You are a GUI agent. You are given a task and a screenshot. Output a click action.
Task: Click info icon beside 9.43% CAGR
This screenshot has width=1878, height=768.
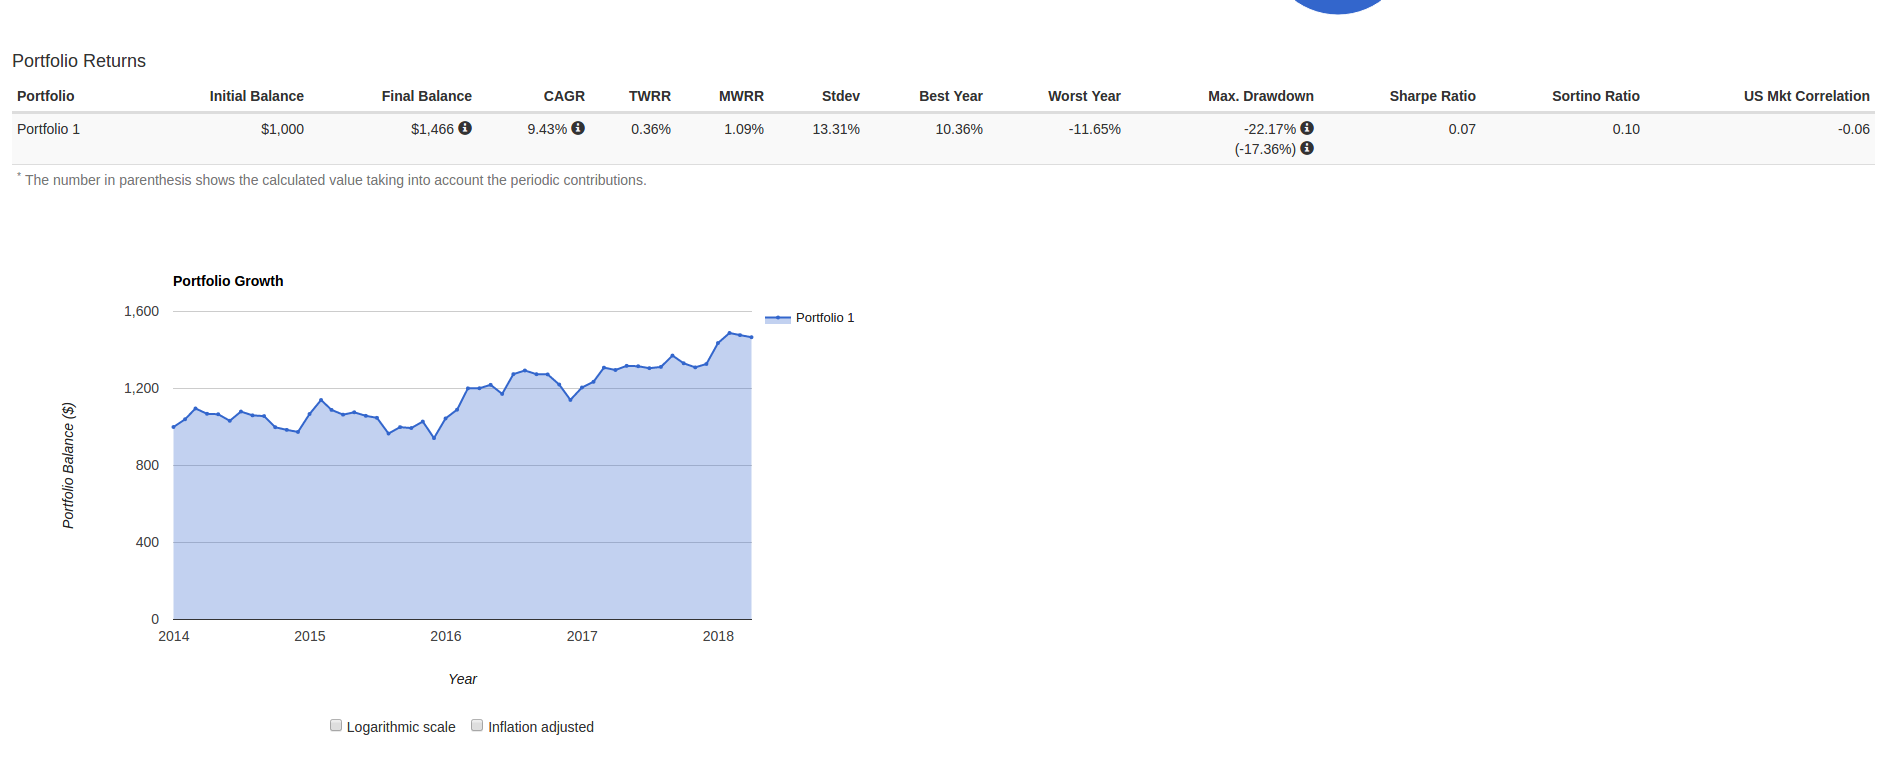(578, 128)
